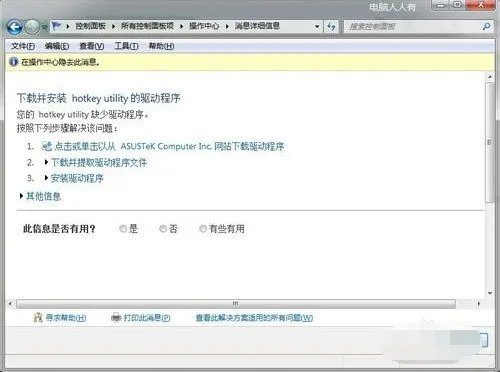
Task: Click the search magnifier icon
Action: [486, 26]
